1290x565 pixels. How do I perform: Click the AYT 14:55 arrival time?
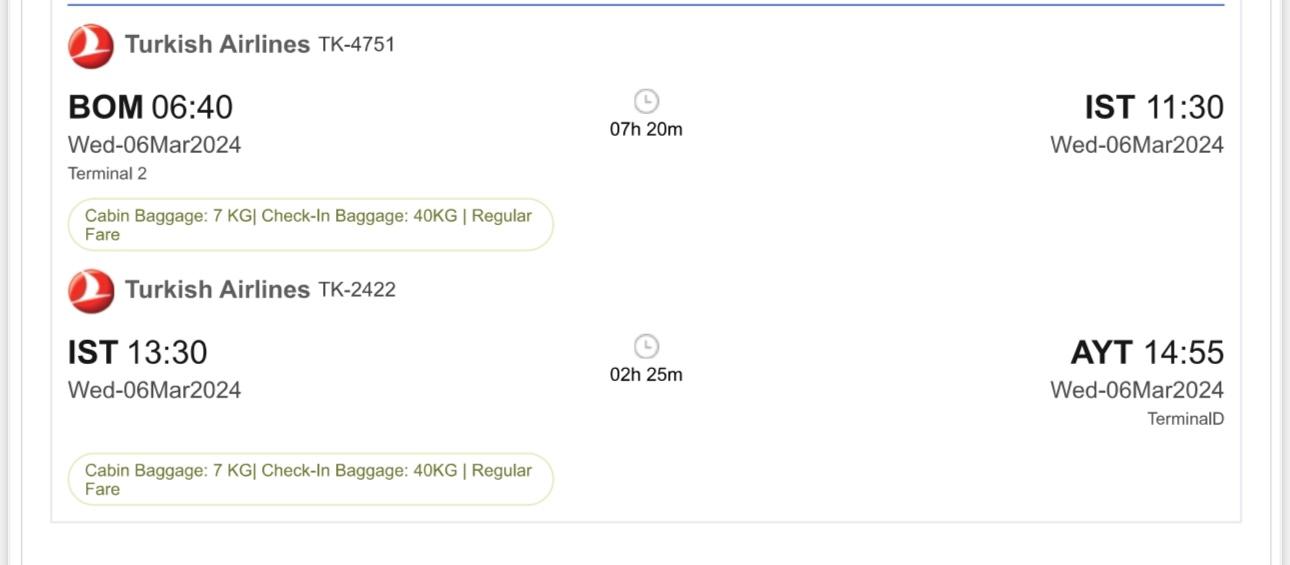tap(1147, 352)
